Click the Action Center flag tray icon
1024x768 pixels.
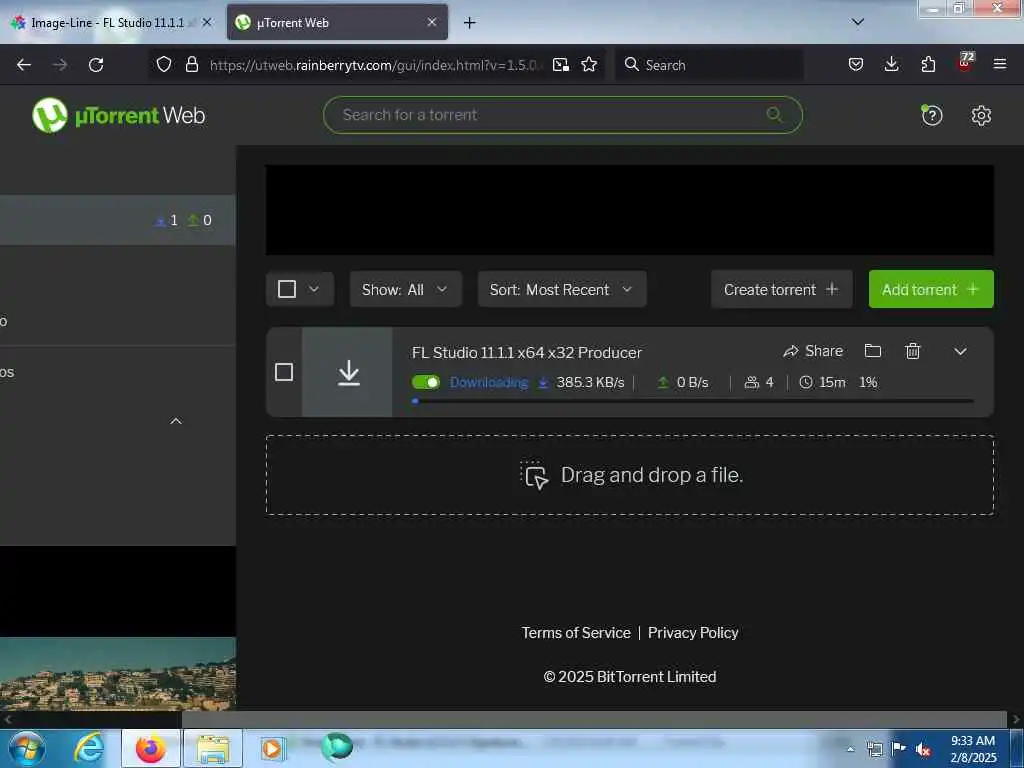pyautogui.click(x=899, y=749)
